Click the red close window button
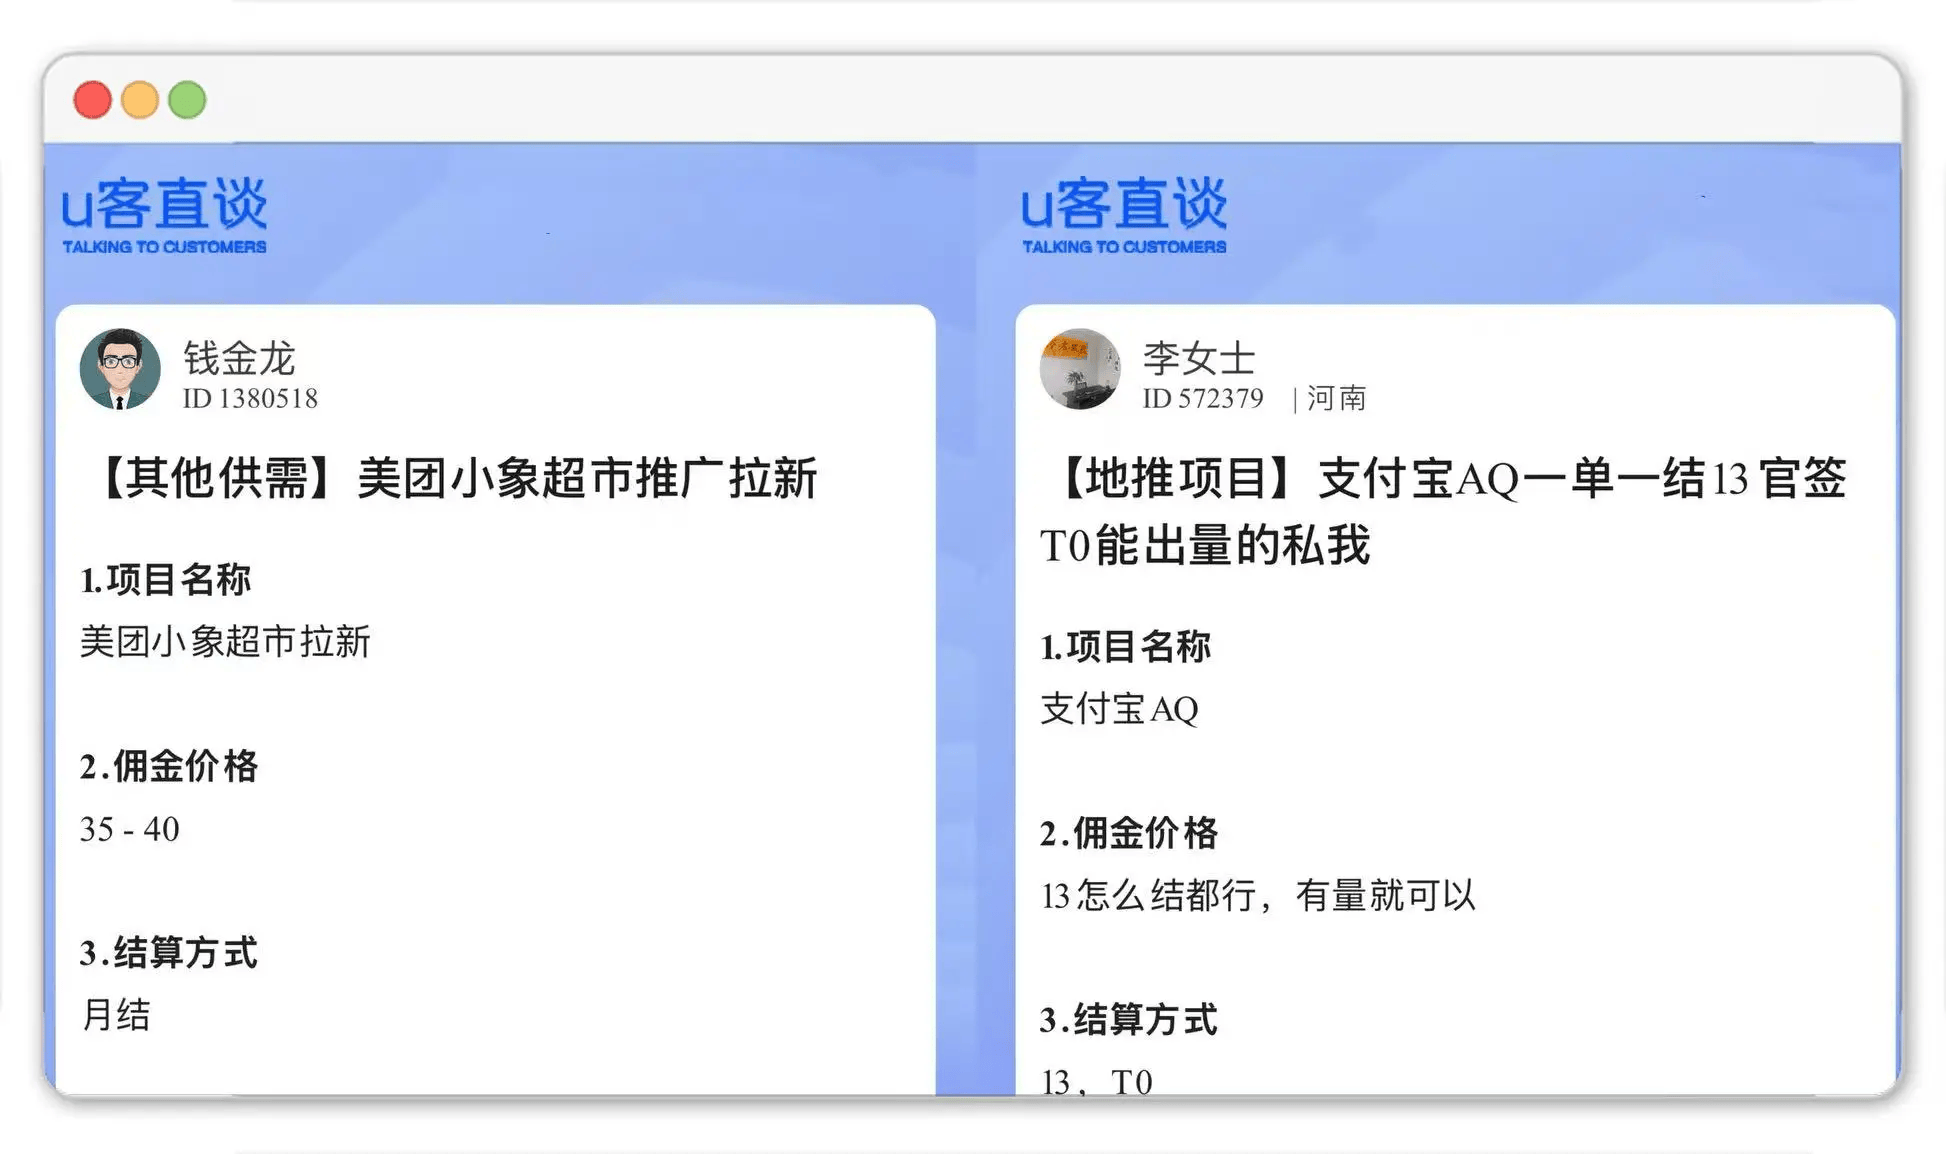This screenshot has height=1154, width=1946. click(x=93, y=100)
